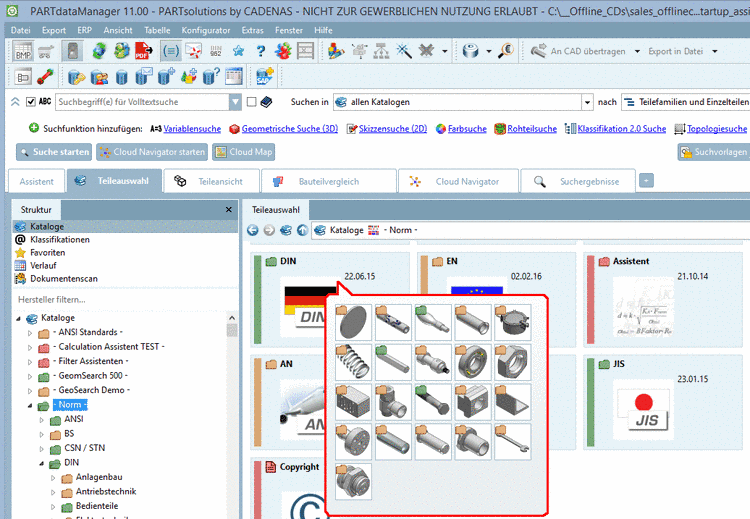Open the Konfigurator menu
Image resolution: width=750 pixels, height=519 pixels.
pyautogui.click(x=205, y=30)
